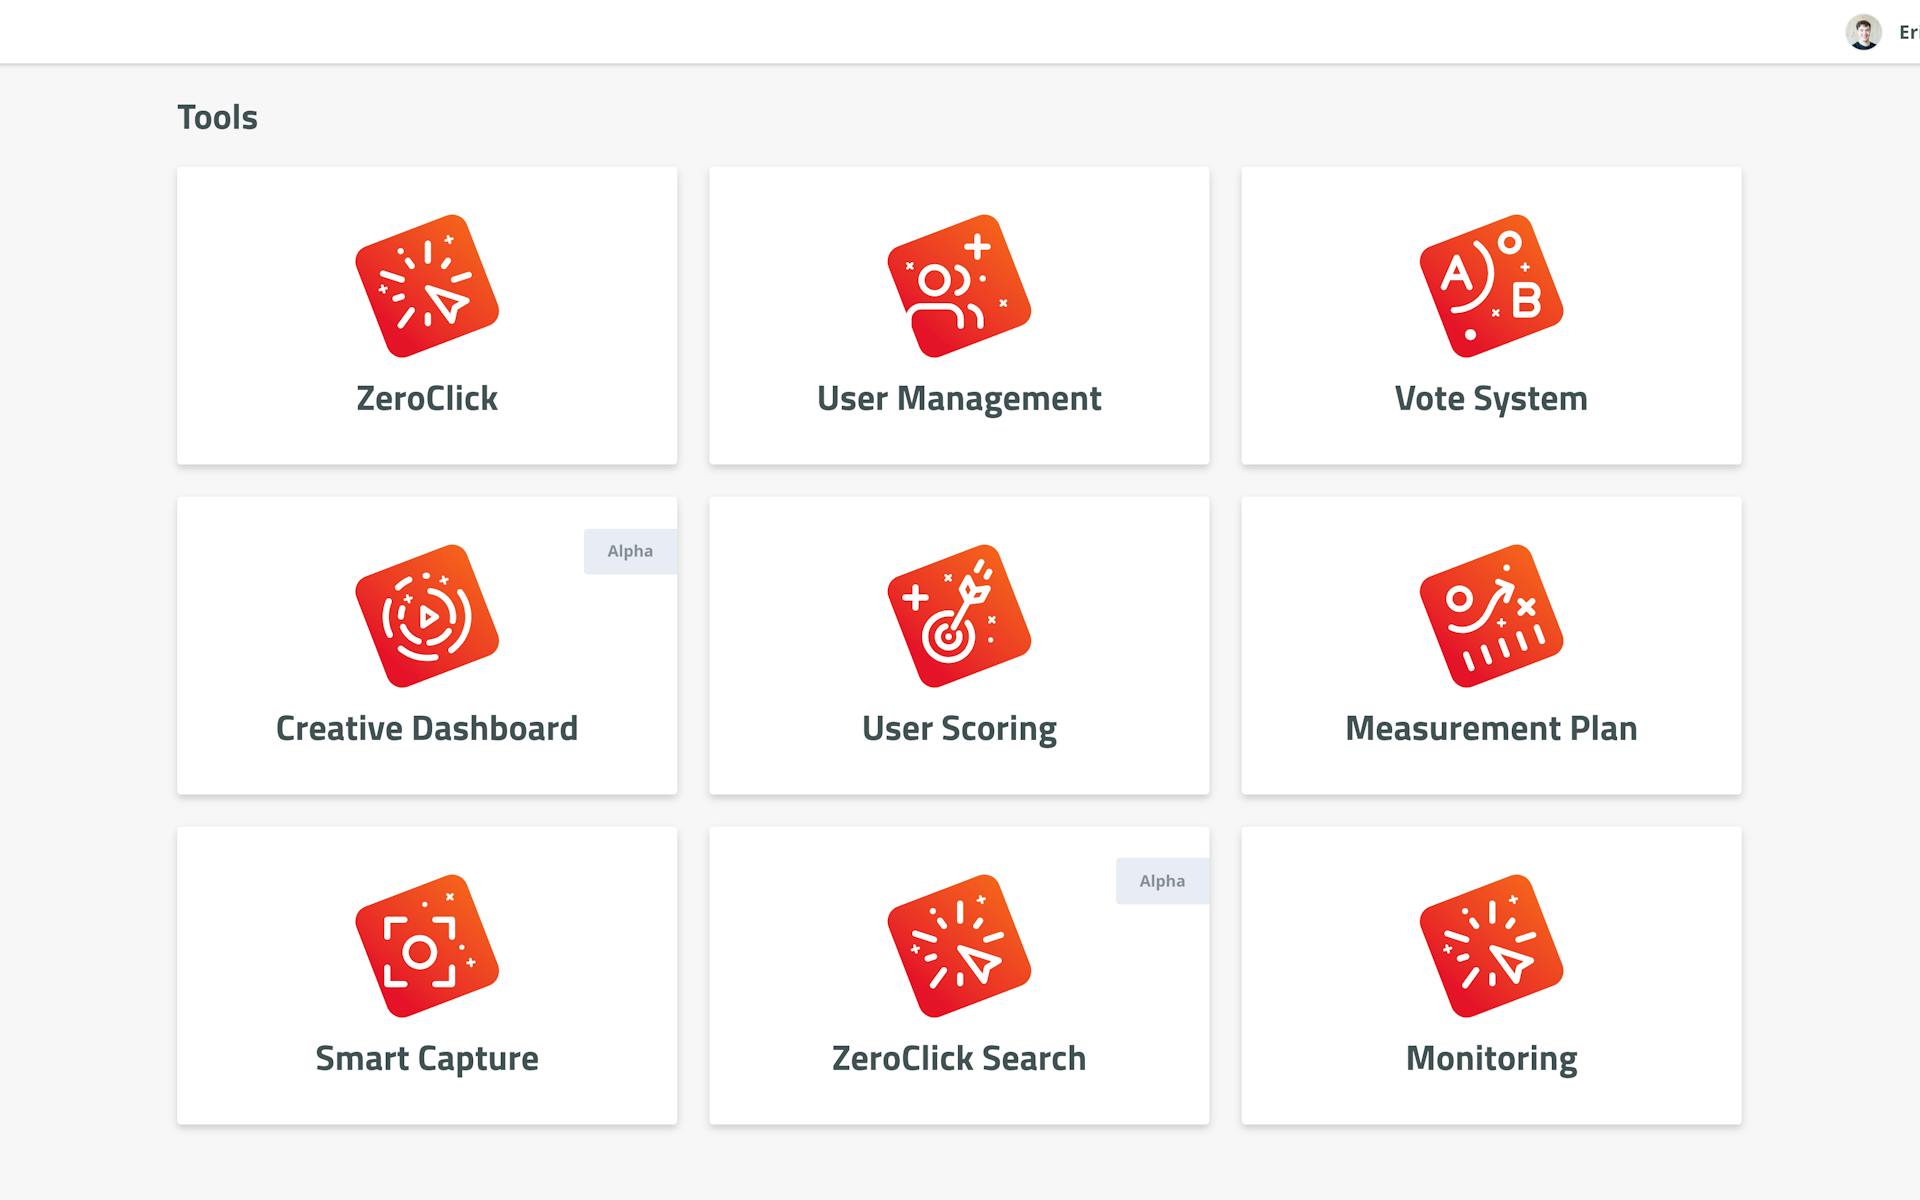
Task: Click the ZeroClick Search cursor icon
Action: click(959, 946)
